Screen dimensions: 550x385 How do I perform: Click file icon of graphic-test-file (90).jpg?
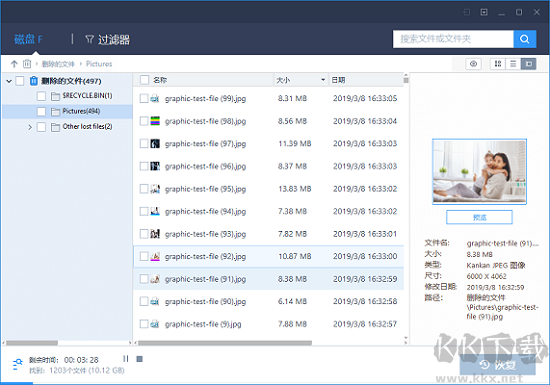155,302
